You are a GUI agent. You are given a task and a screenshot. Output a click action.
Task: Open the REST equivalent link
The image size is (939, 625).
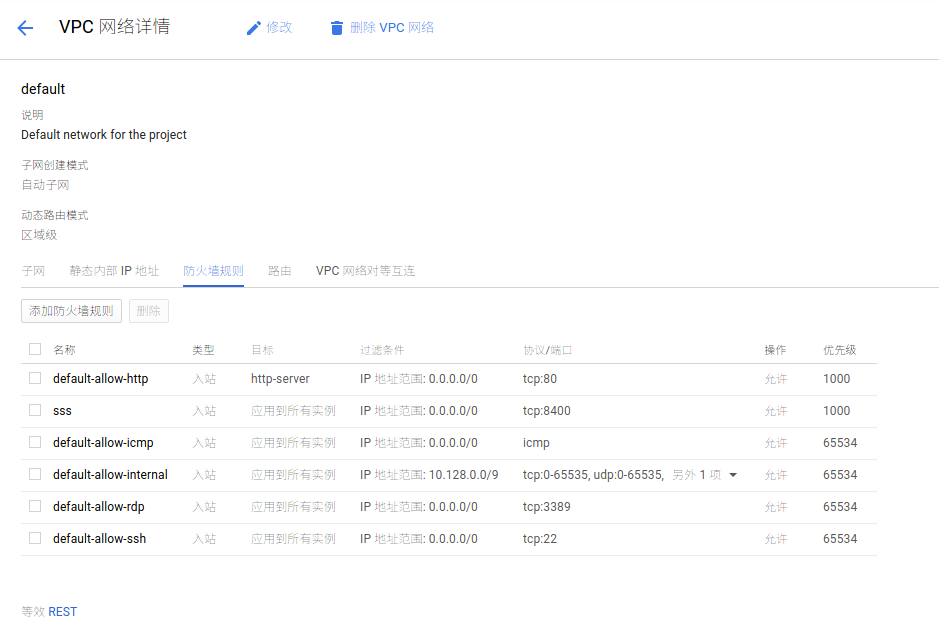61,611
